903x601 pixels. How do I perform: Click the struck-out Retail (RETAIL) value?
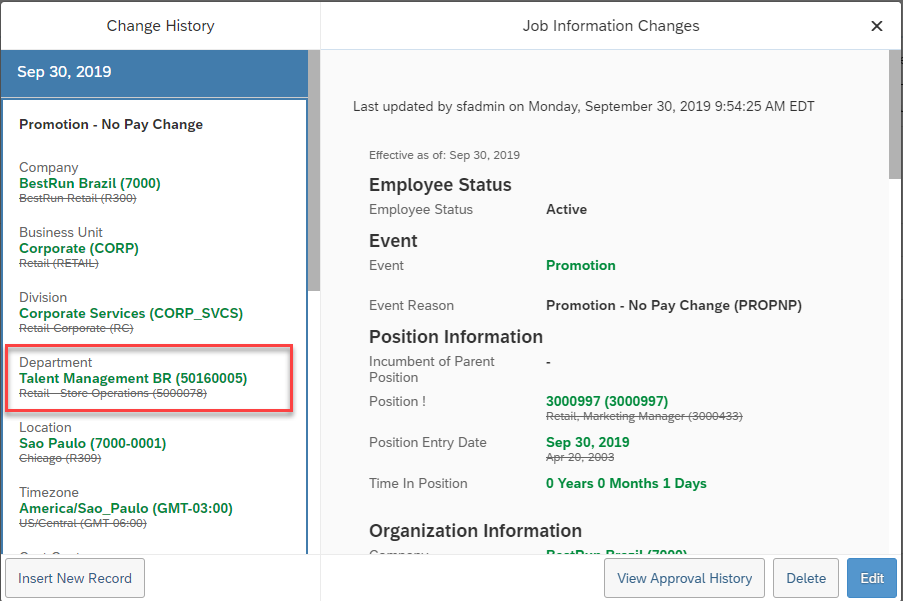(59, 264)
